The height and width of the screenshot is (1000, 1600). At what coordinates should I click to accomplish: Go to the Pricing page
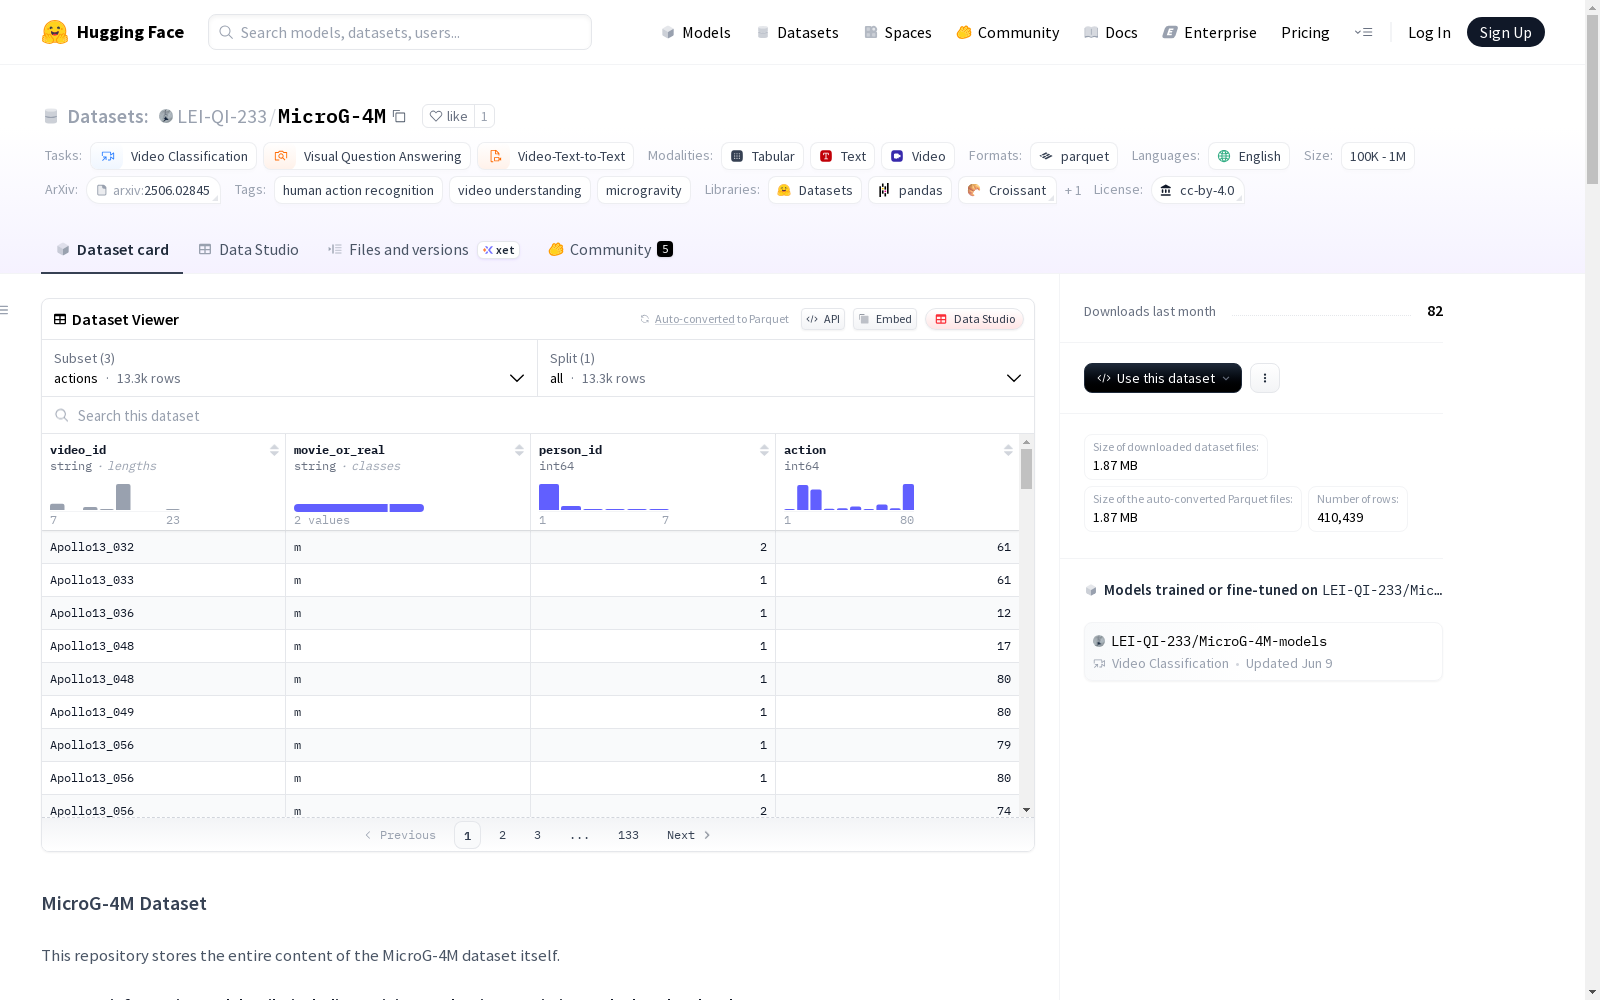(x=1305, y=32)
